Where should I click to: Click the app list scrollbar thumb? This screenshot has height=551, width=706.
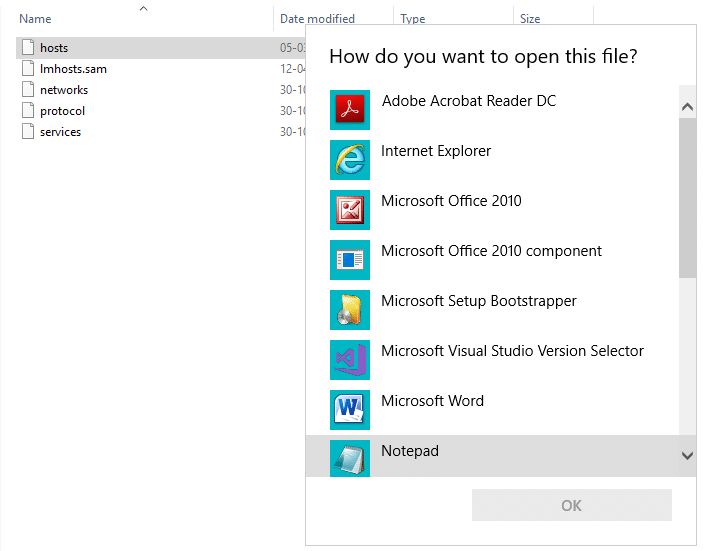click(x=688, y=198)
